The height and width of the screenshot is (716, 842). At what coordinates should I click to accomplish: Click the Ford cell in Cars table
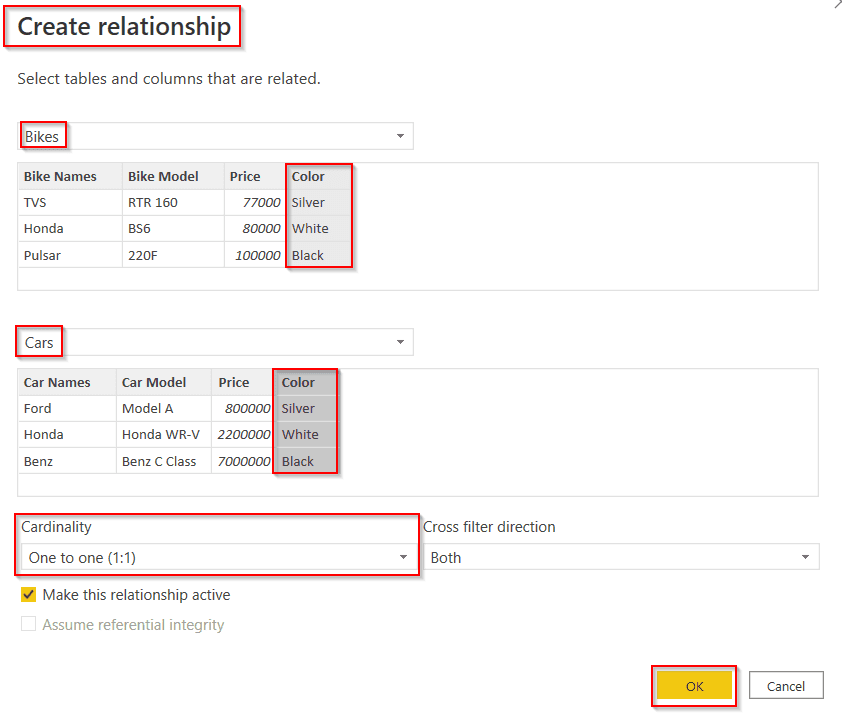tap(67, 408)
